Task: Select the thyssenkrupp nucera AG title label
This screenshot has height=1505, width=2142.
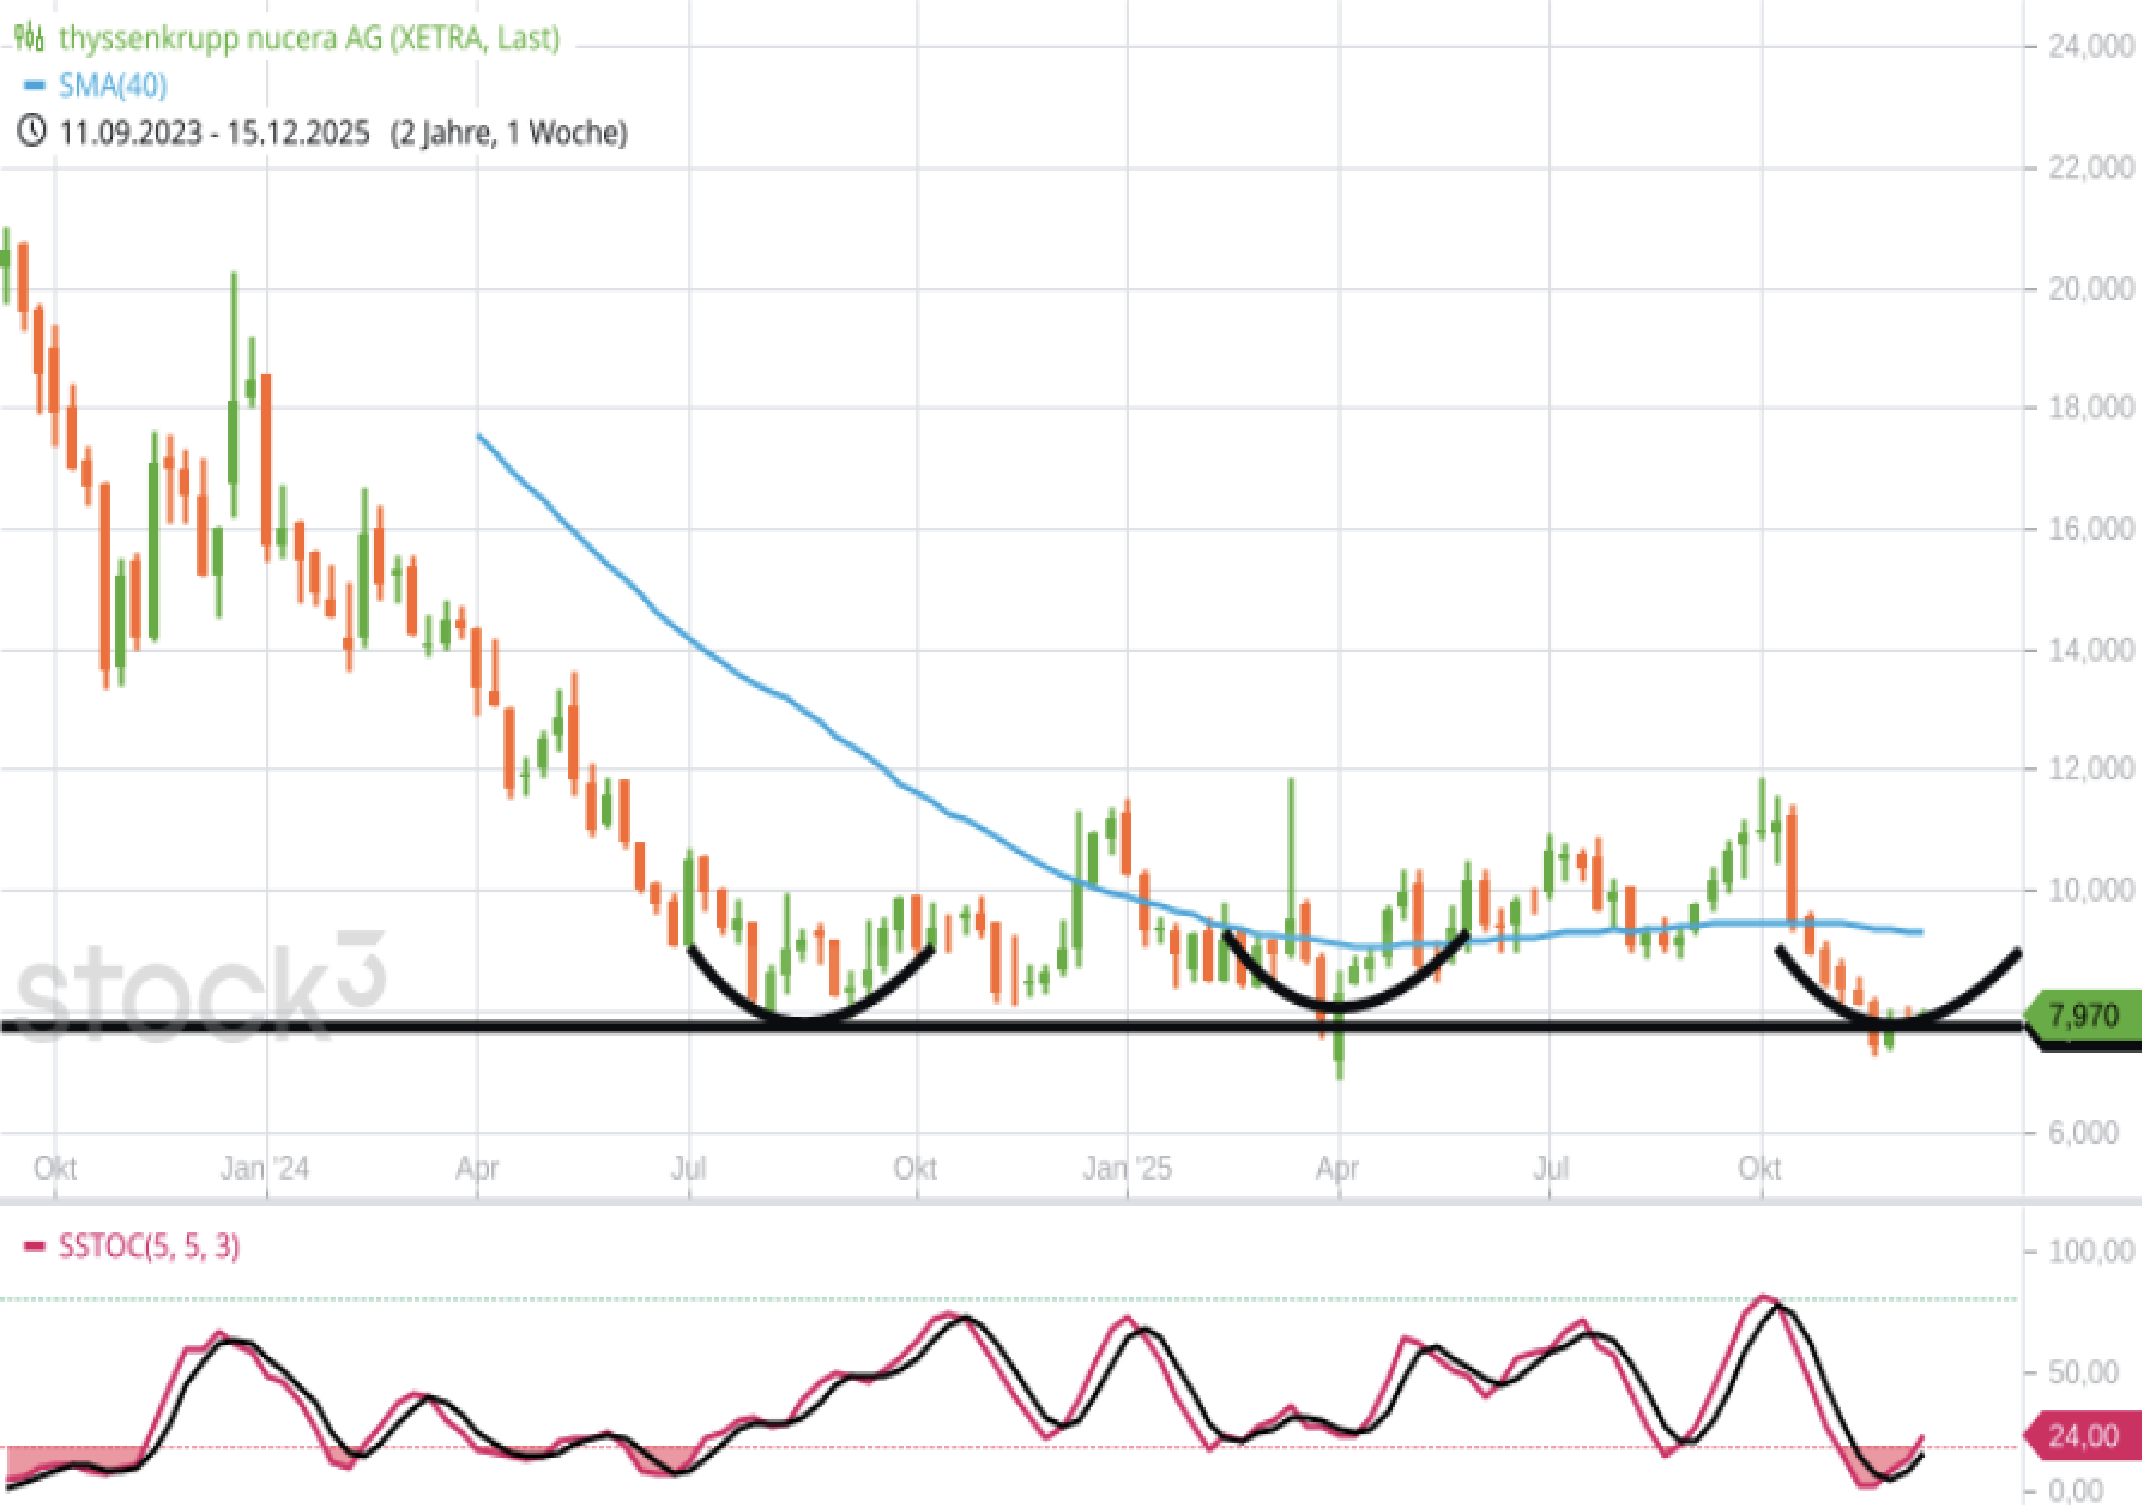Action: coord(309,38)
